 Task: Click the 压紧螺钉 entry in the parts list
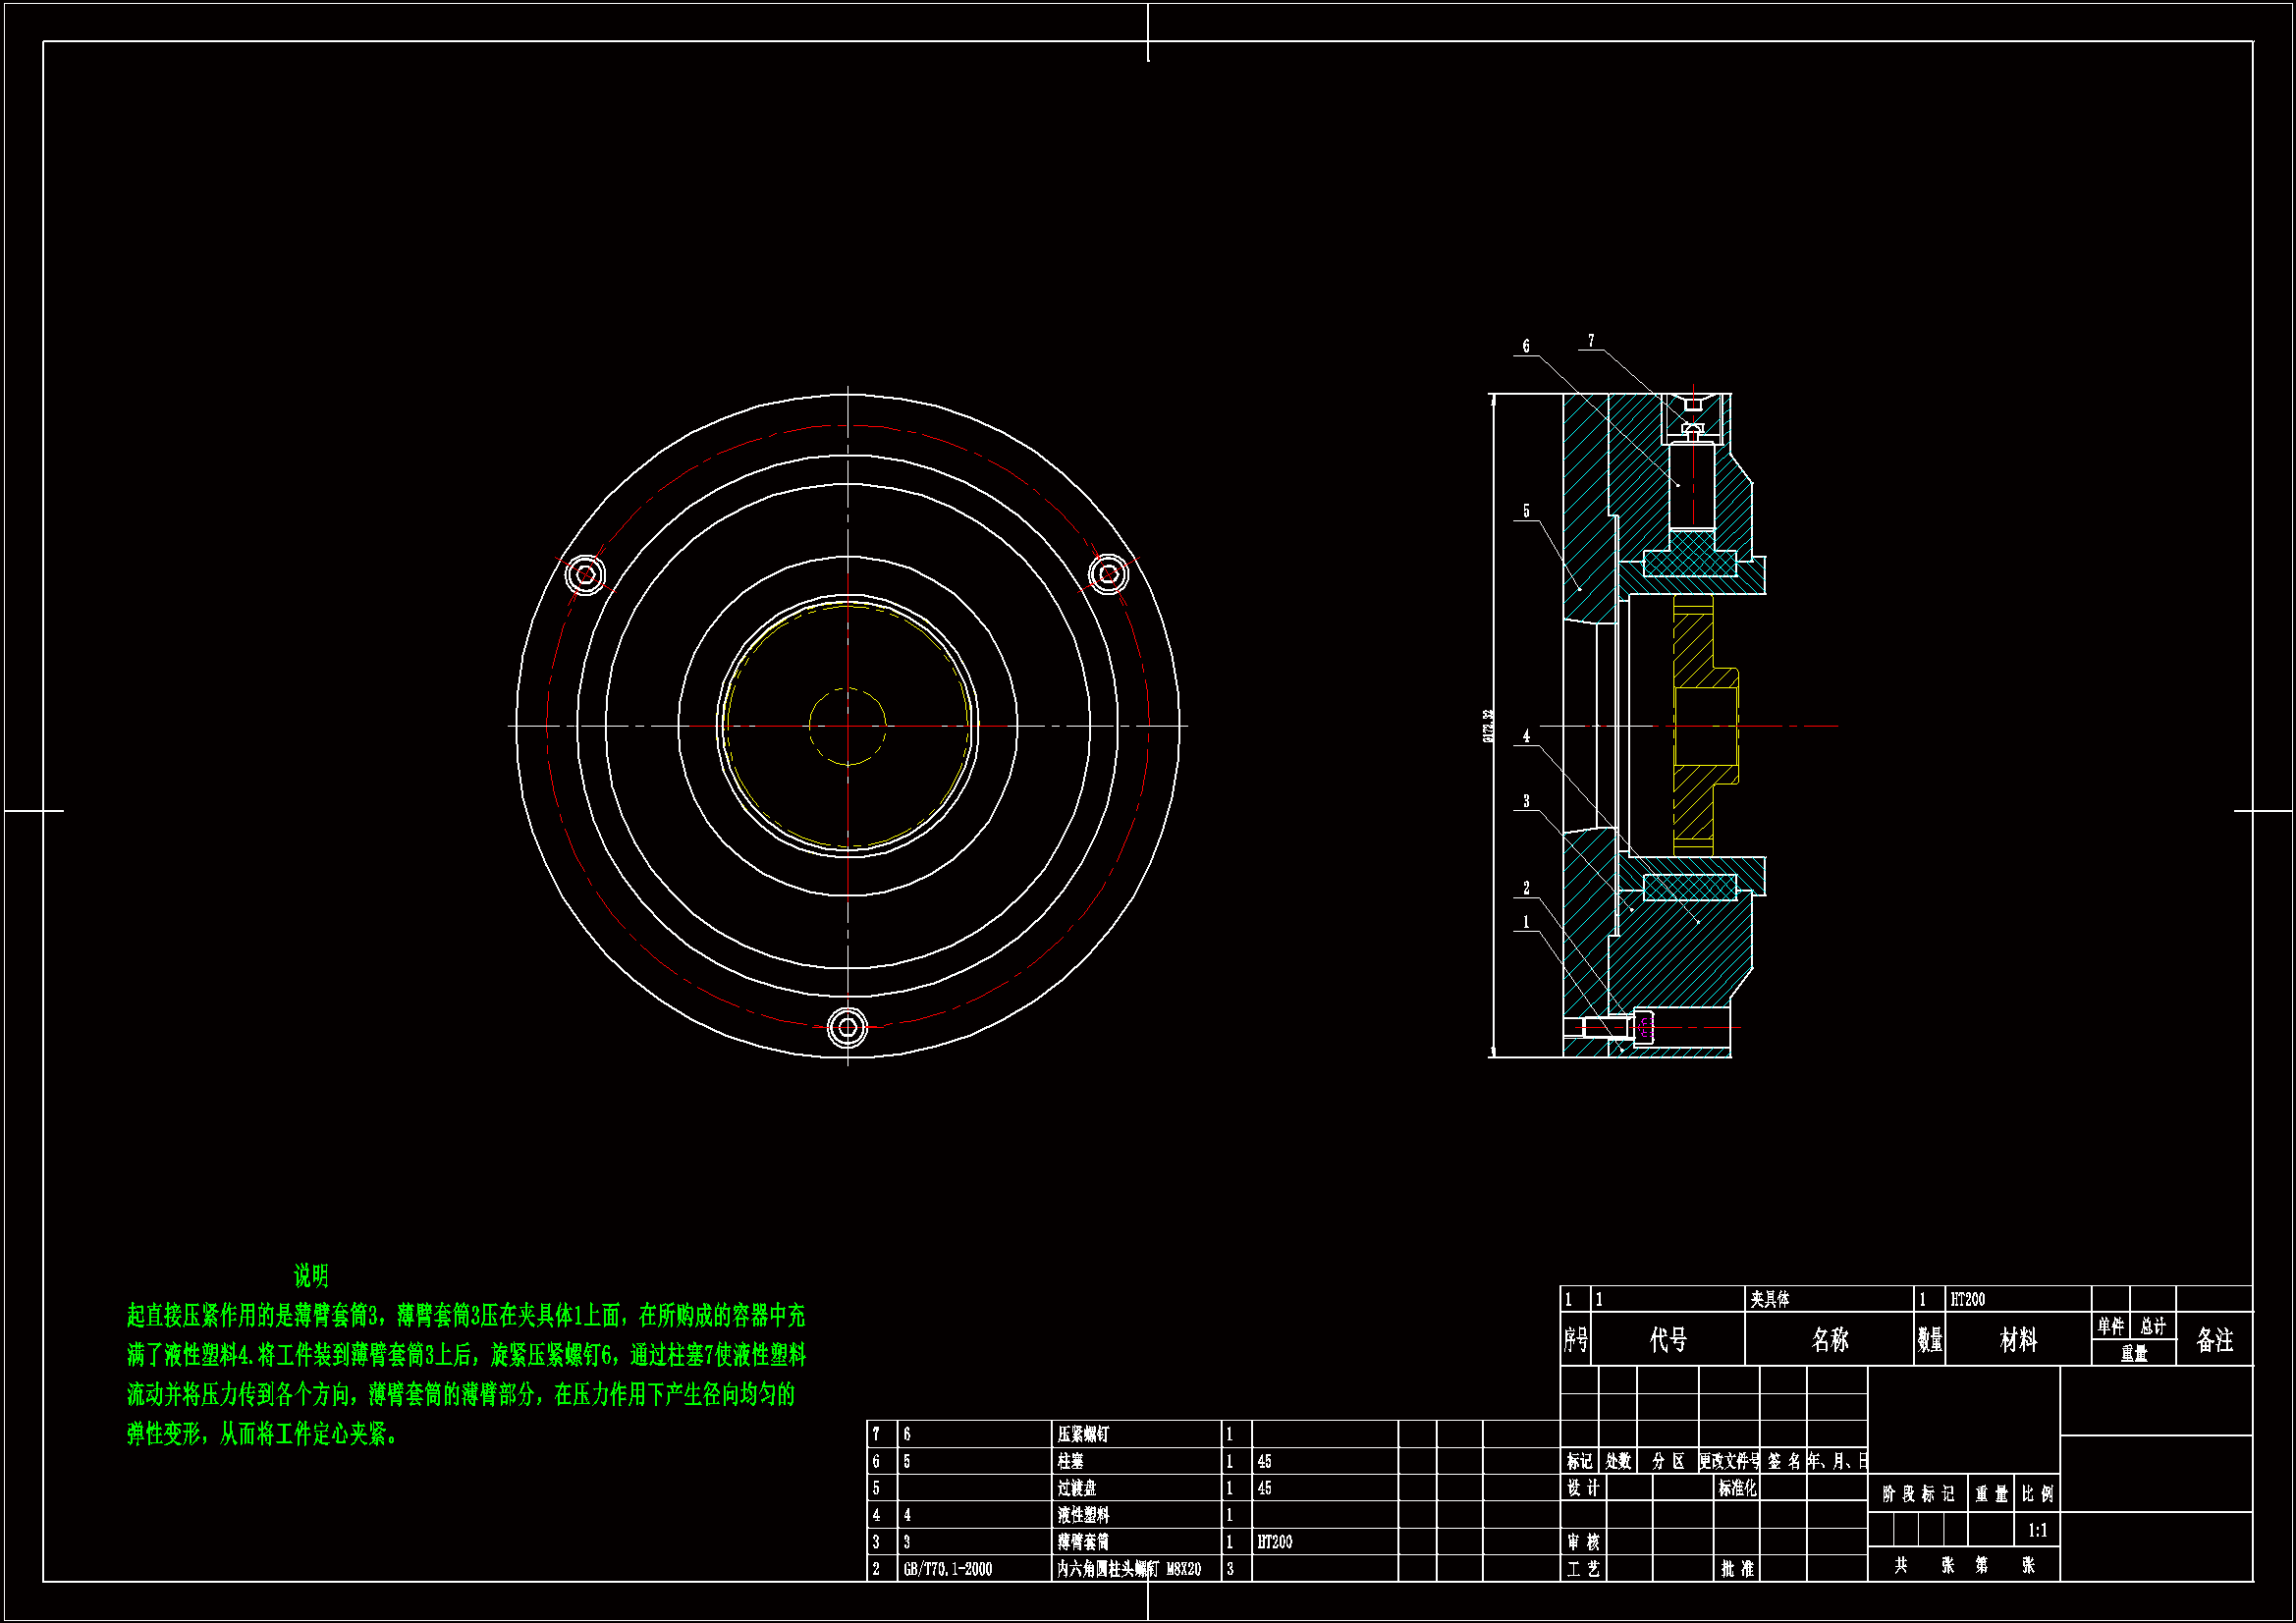[x=1083, y=1434]
